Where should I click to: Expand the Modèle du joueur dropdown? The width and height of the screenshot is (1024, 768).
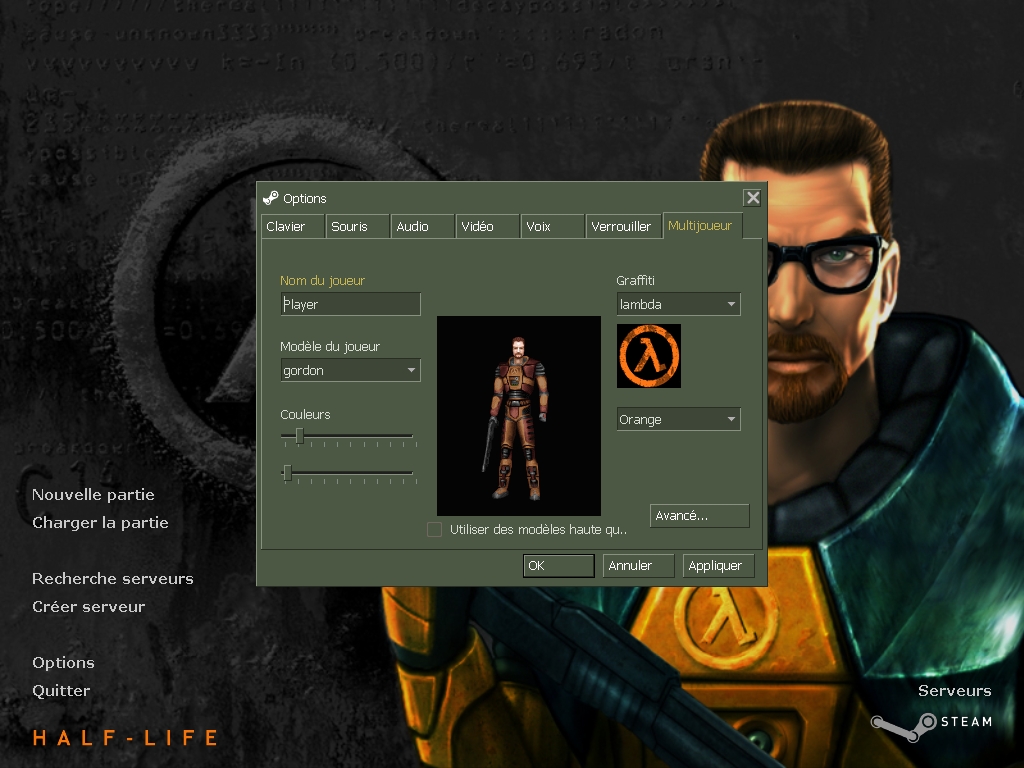coord(350,371)
